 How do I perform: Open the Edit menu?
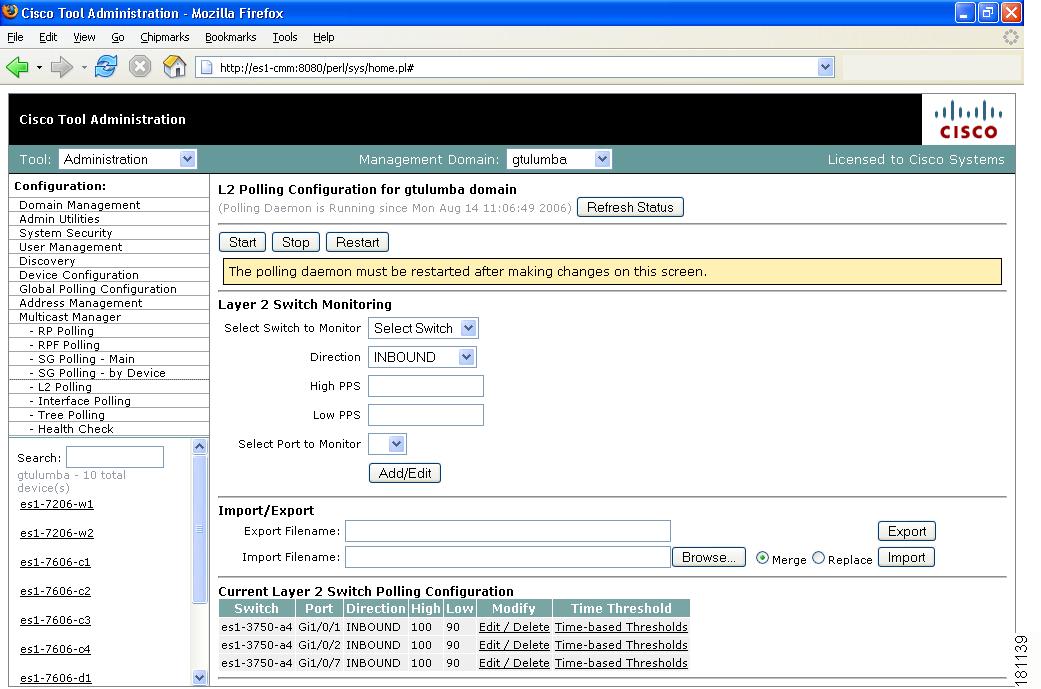[x=48, y=37]
